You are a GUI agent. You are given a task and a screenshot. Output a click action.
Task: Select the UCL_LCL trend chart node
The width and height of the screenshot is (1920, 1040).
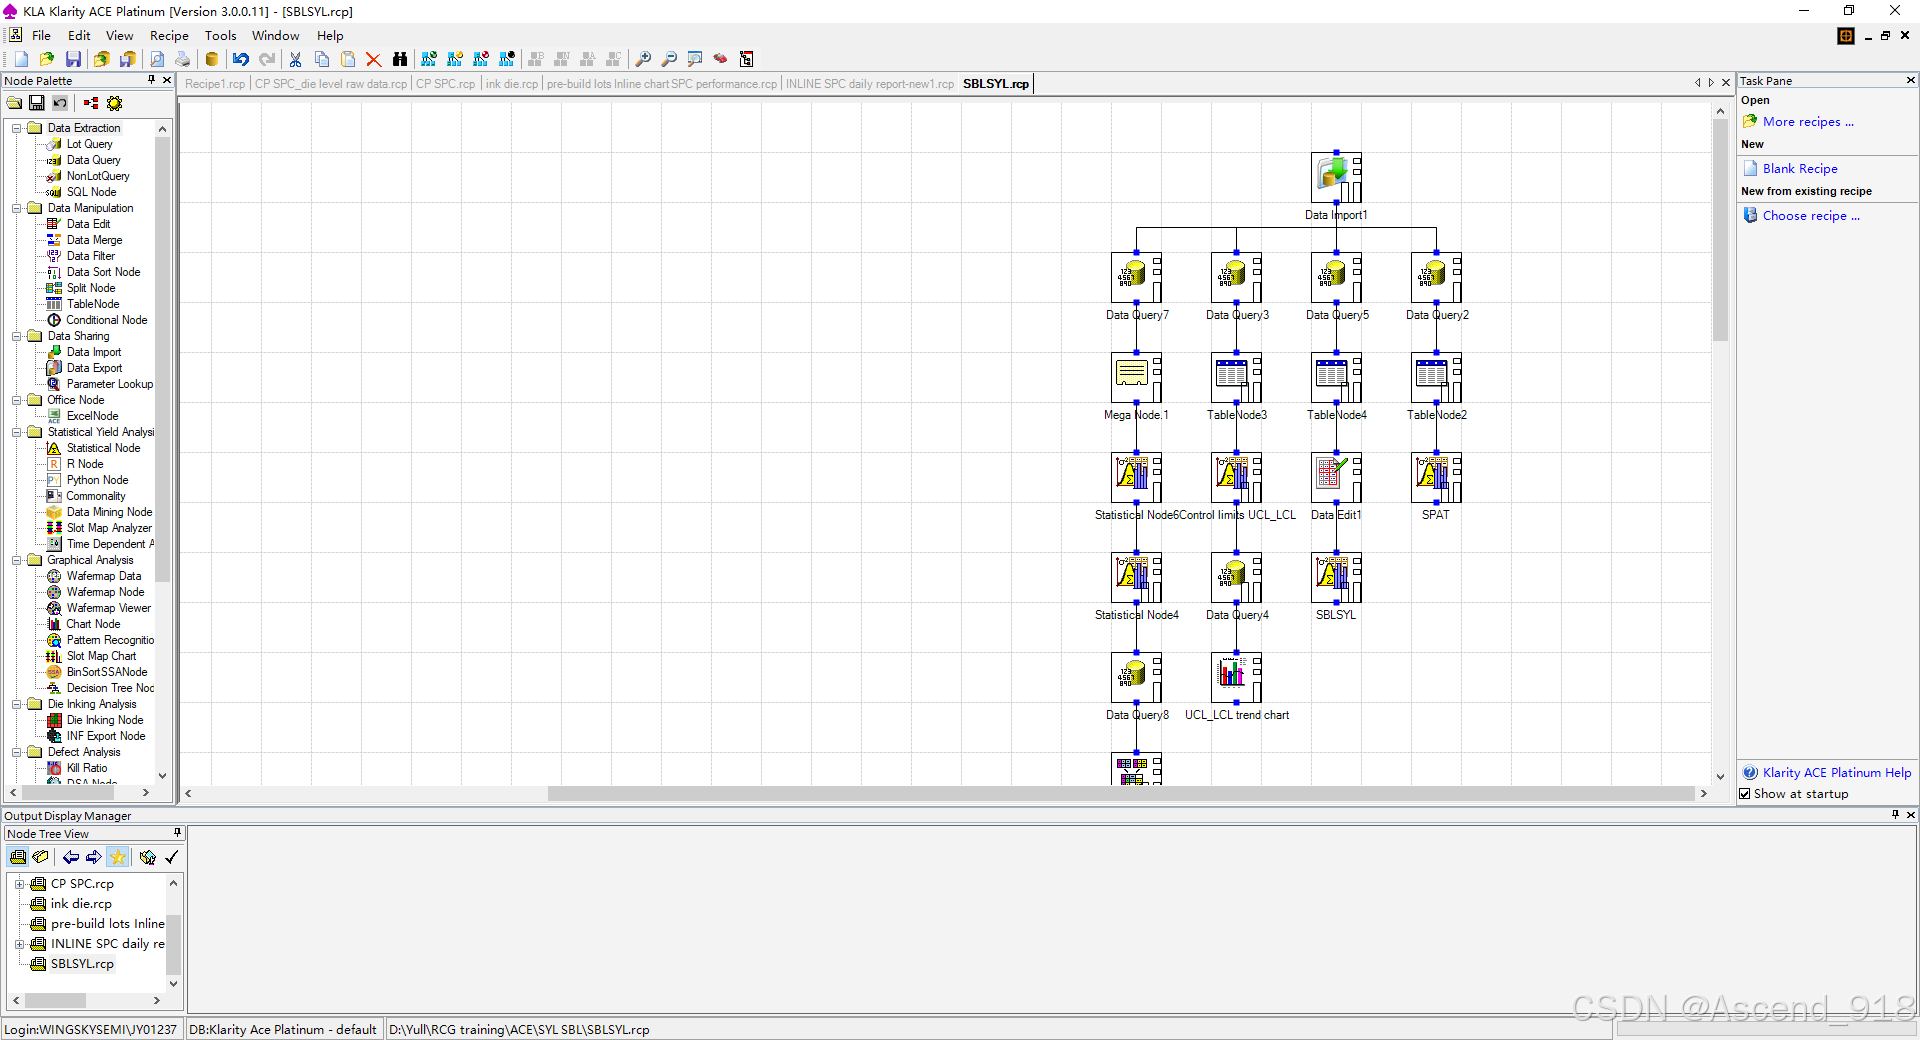point(1236,678)
